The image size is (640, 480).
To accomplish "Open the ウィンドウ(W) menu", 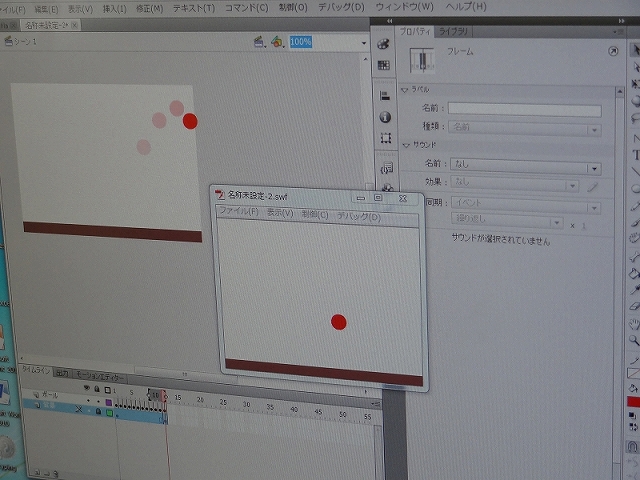I will click(404, 7).
